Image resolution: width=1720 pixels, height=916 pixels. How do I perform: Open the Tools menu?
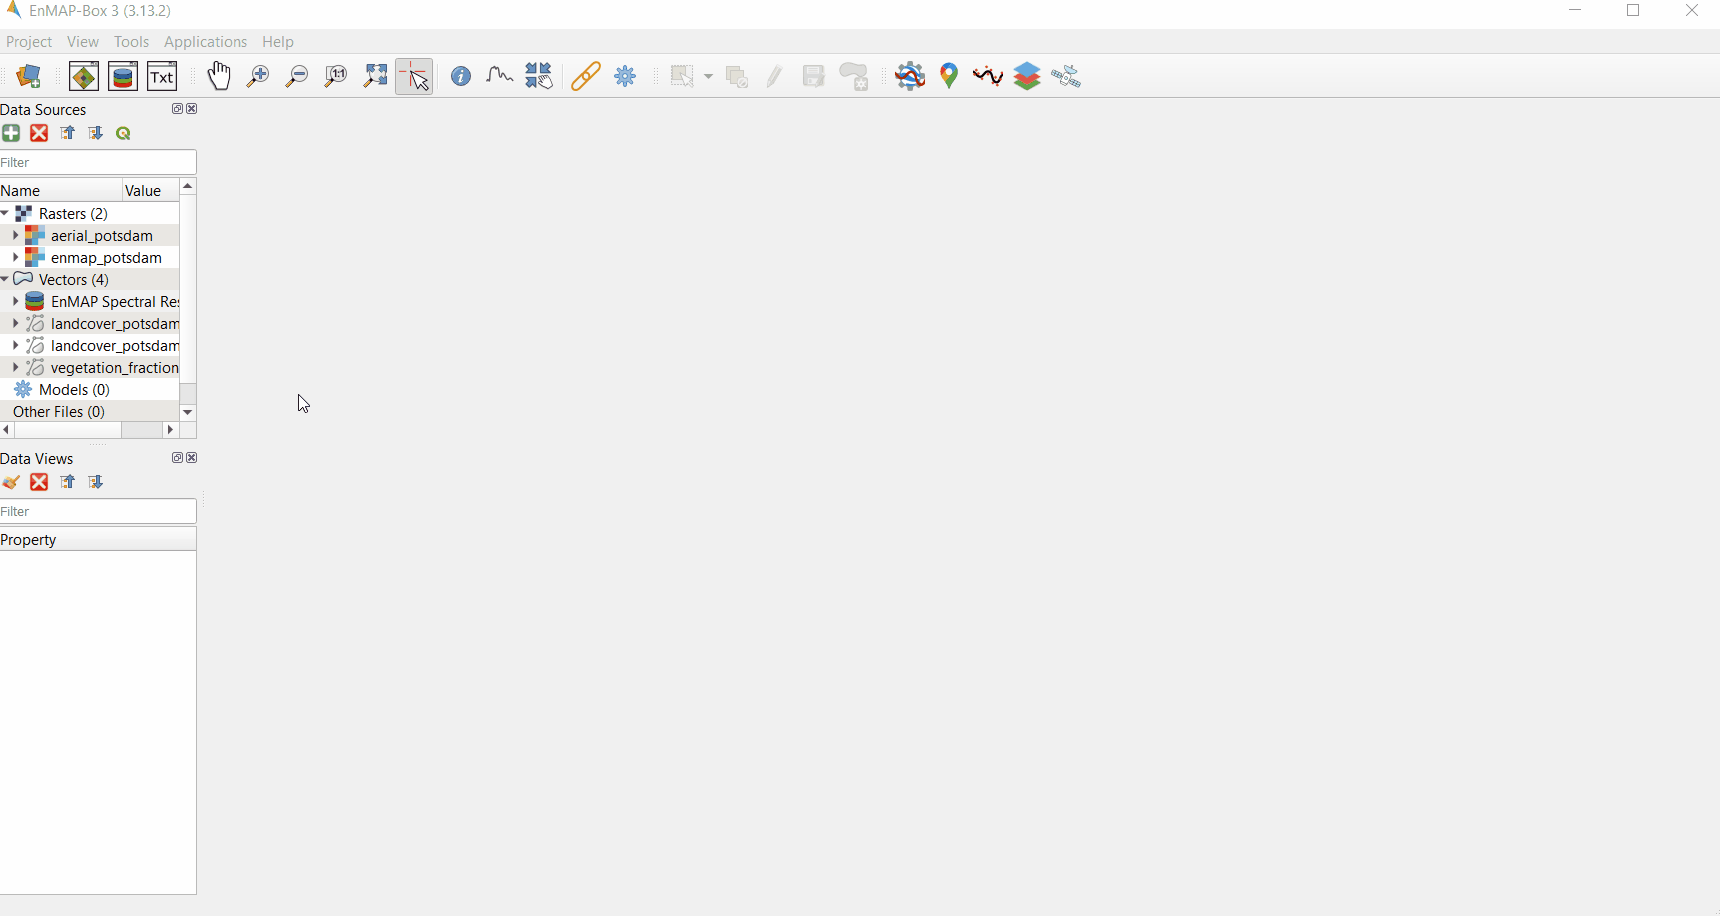click(x=131, y=42)
